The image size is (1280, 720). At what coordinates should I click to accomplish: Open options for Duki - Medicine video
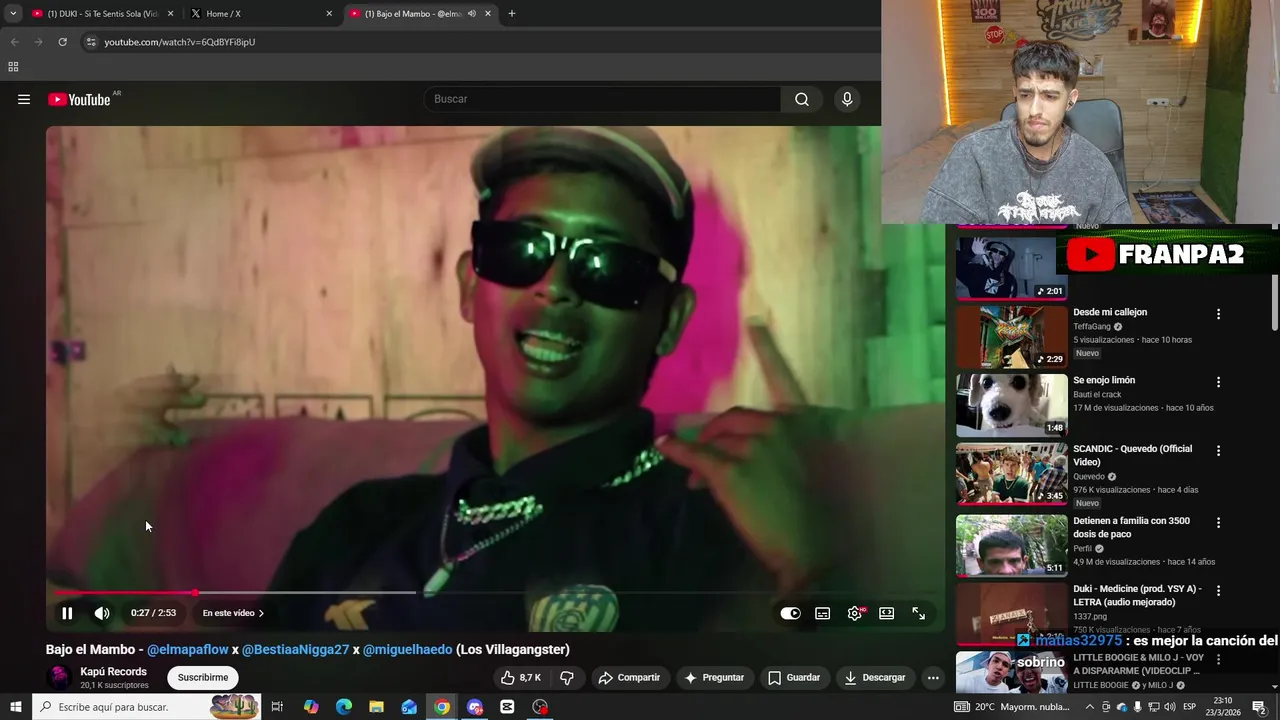point(1218,591)
